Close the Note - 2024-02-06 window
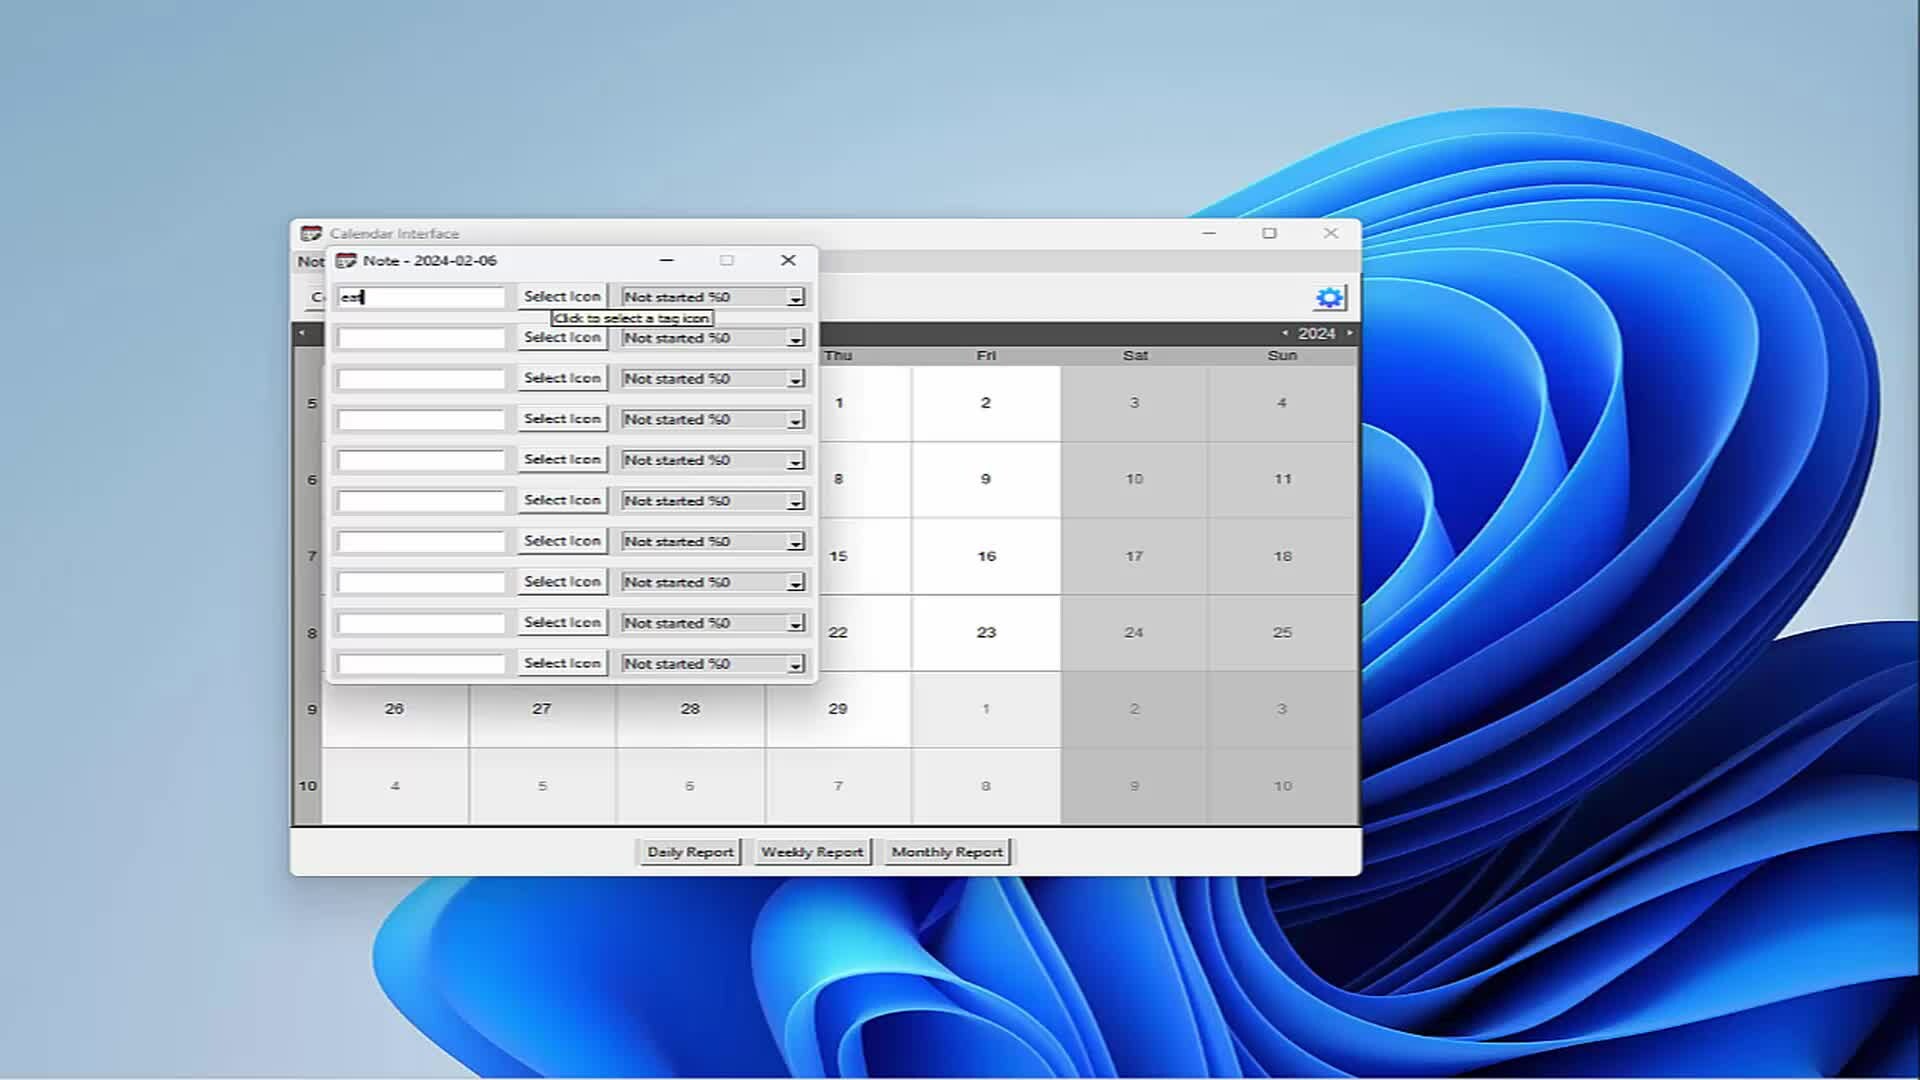This screenshot has width=1920, height=1080. (x=788, y=260)
